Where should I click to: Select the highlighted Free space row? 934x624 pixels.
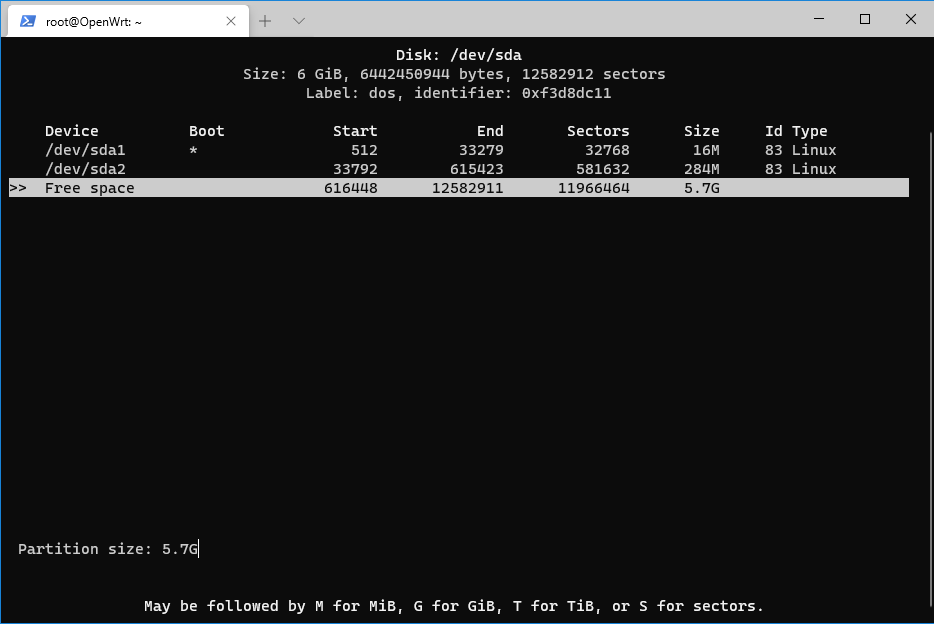tap(458, 188)
